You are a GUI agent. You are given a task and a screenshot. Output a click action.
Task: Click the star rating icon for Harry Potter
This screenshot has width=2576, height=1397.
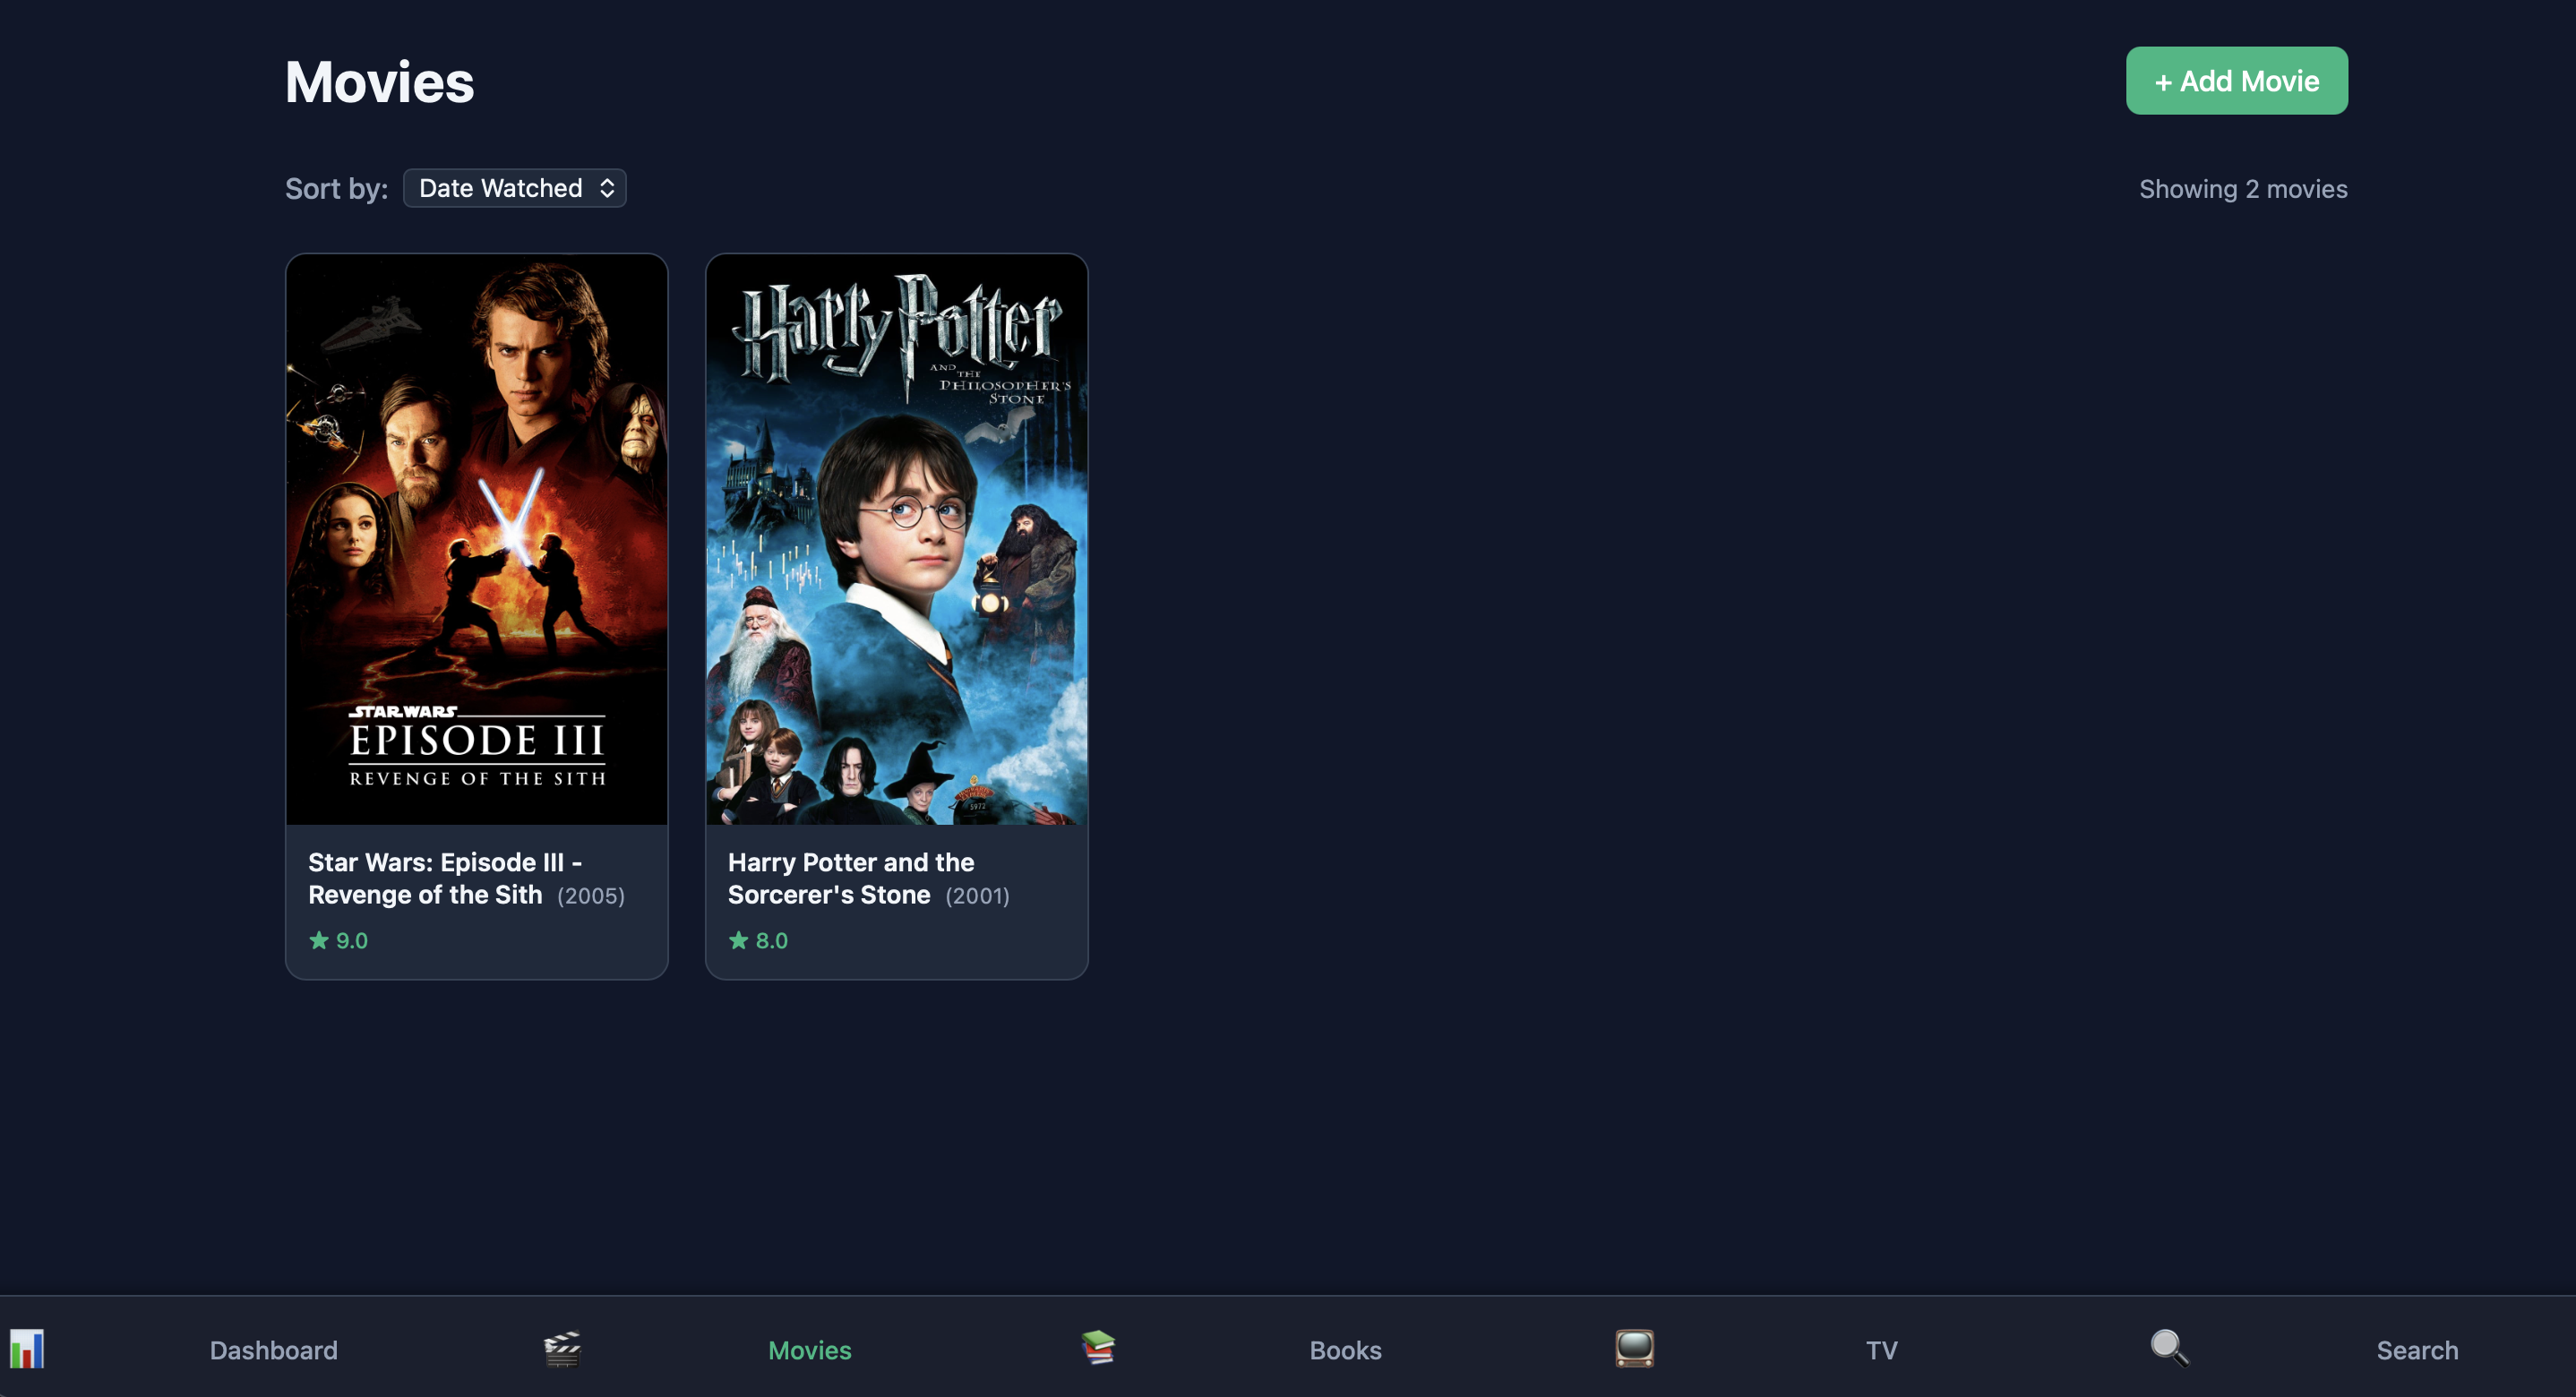point(739,940)
